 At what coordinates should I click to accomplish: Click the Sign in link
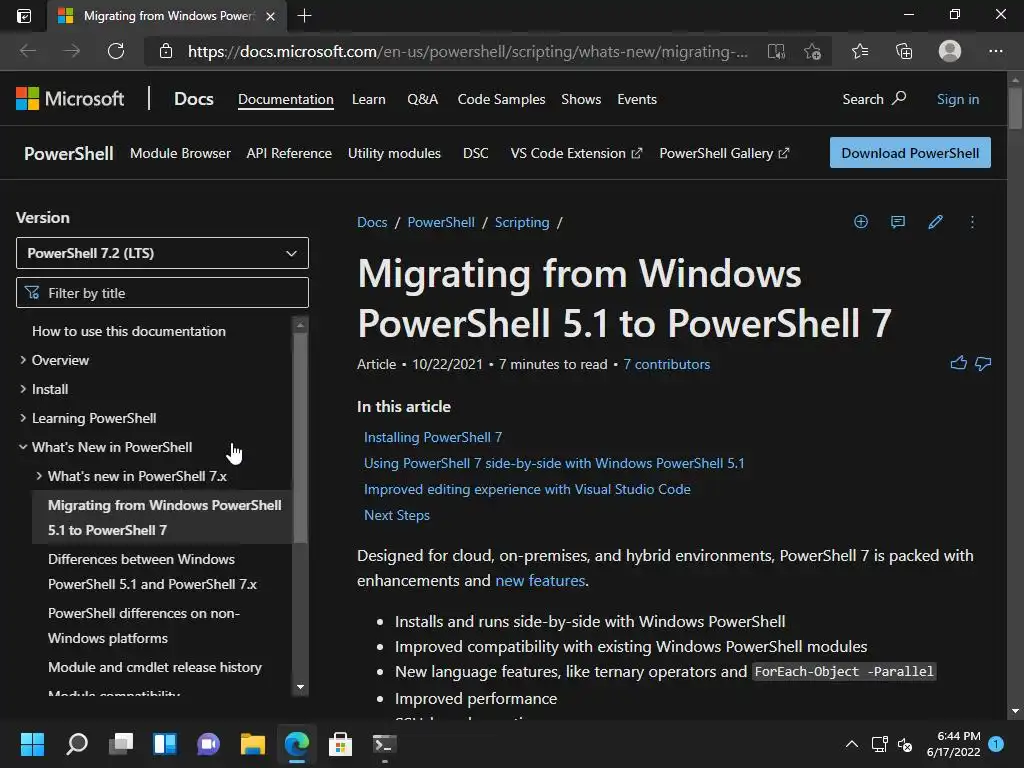[x=957, y=99]
